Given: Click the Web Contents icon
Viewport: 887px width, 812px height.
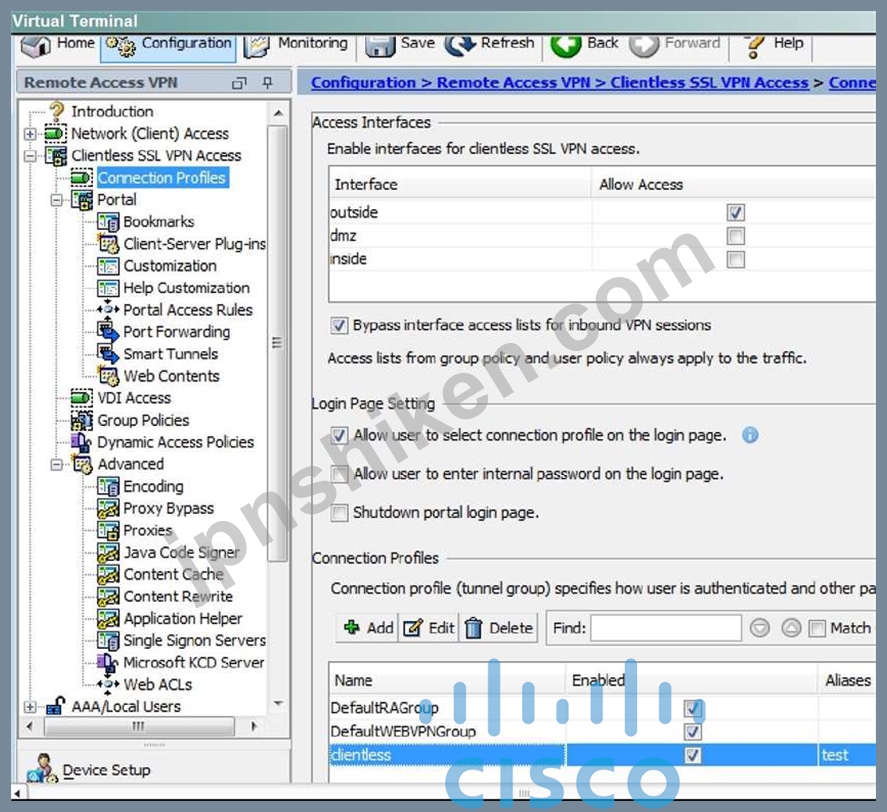Looking at the screenshot, I should click(x=107, y=376).
